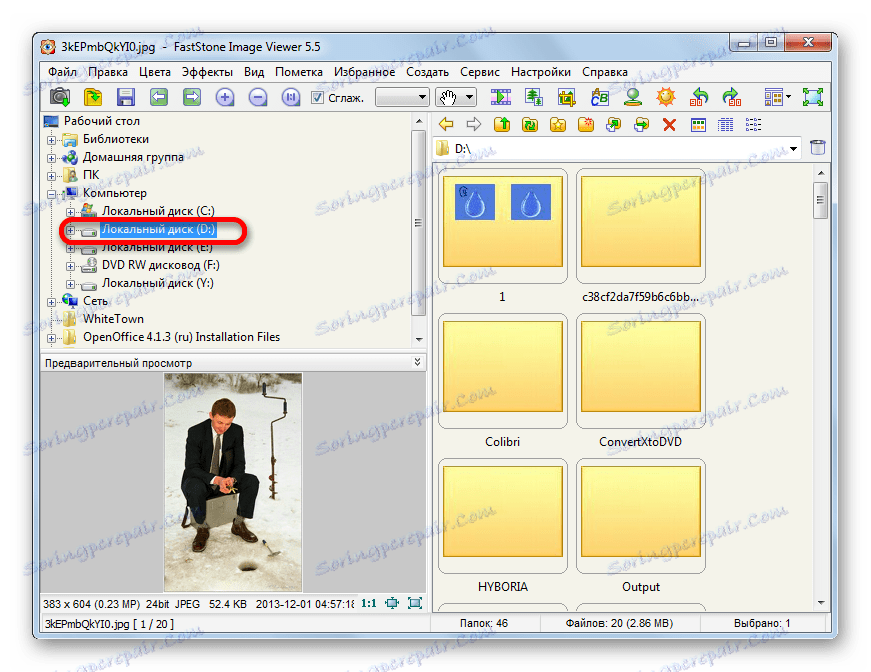Screen dimensions: 871x672
Task: Open the D:\ path dropdown
Action: (793, 148)
